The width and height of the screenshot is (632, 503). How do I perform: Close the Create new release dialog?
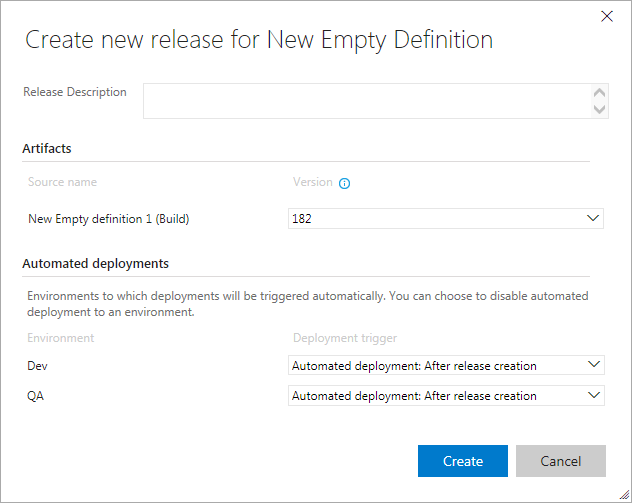point(606,16)
